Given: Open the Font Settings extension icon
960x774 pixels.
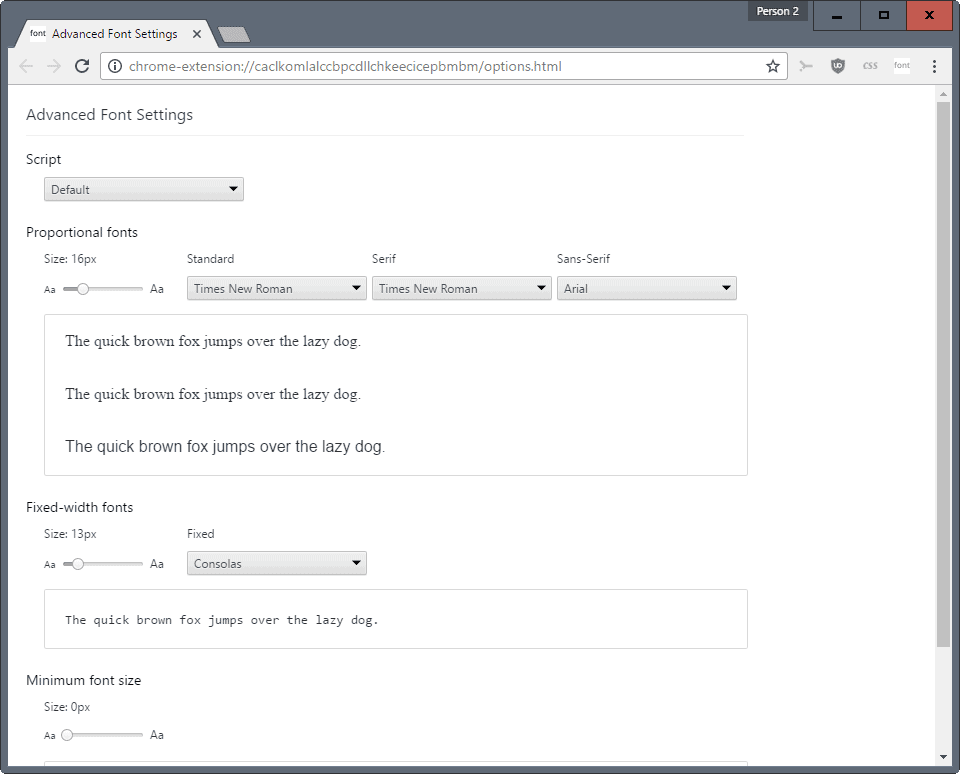Looking at the screenshot, I should [902, 65].
